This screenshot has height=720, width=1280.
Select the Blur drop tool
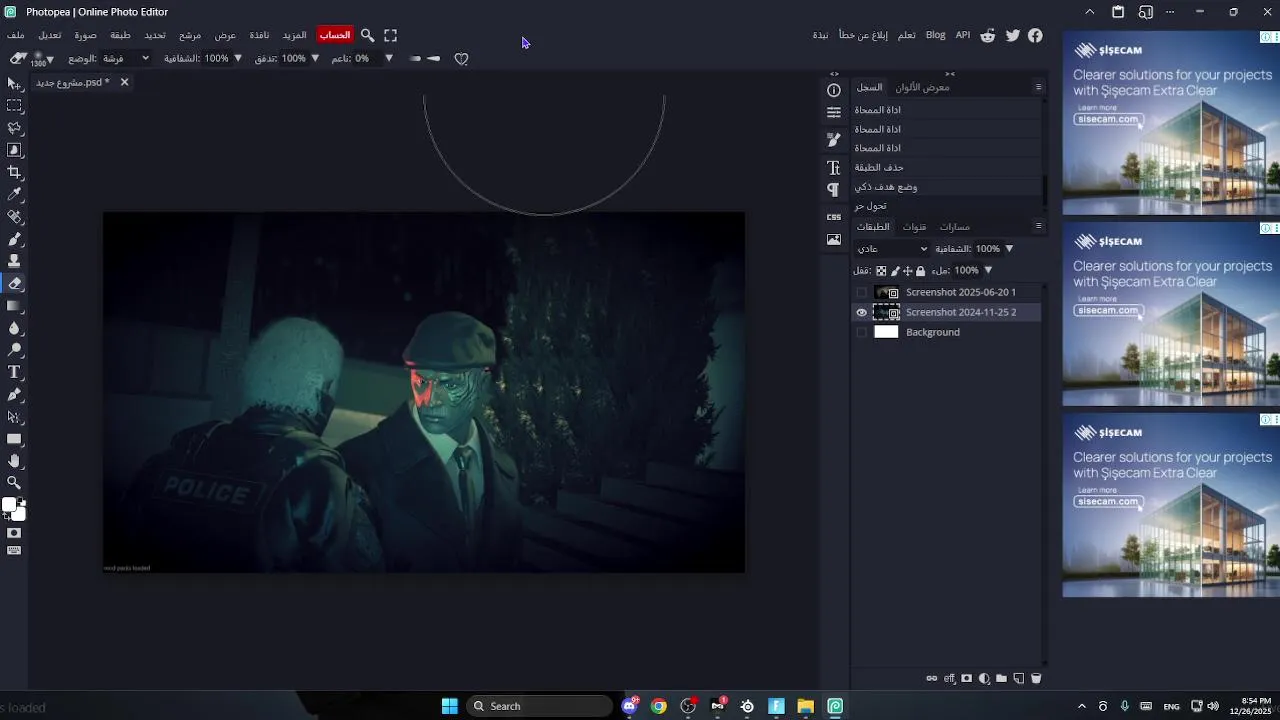point(14,328)
